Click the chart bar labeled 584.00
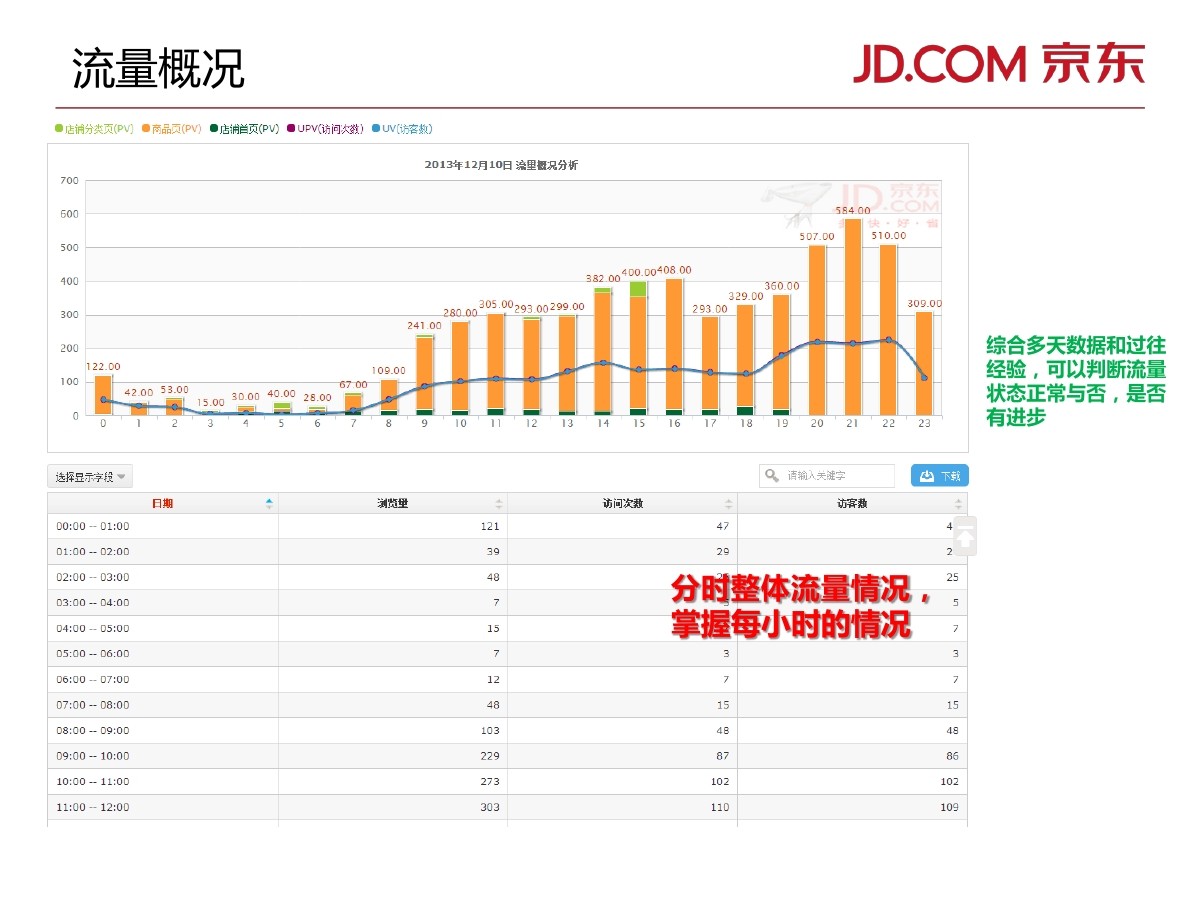Image resolution: width=1200 pixels, height=900 pixels. point(853,317)
